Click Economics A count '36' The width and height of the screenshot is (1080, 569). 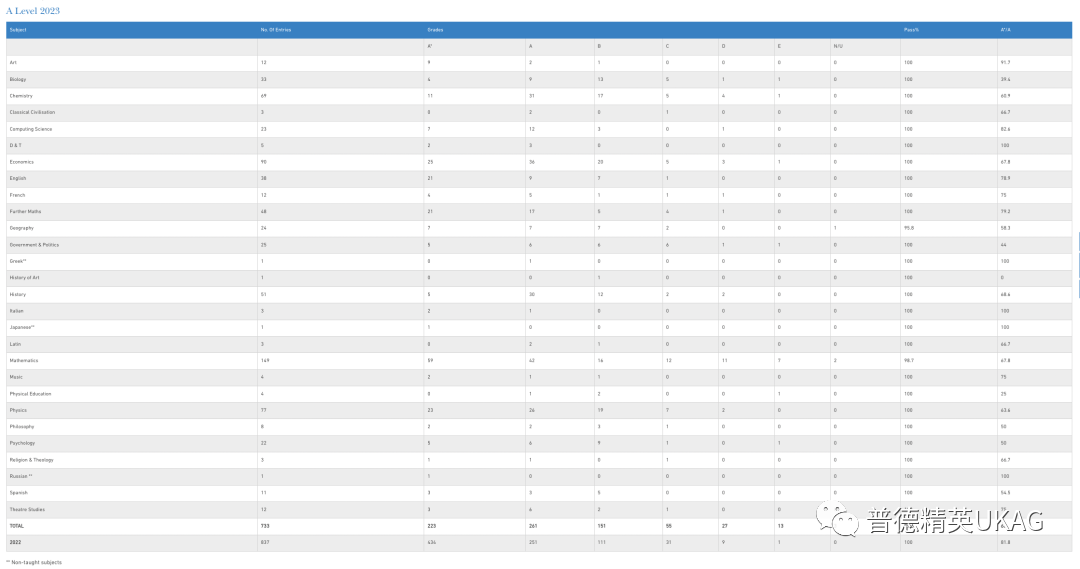(532, 162)
